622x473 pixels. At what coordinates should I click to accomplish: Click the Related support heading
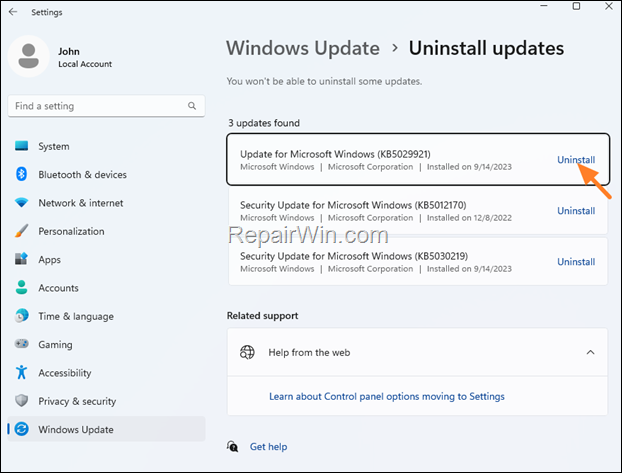point(262,315)
